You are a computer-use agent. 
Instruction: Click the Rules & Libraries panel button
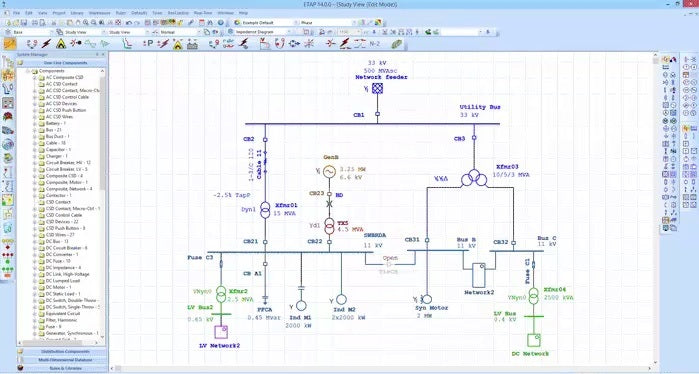coord(62,368)
